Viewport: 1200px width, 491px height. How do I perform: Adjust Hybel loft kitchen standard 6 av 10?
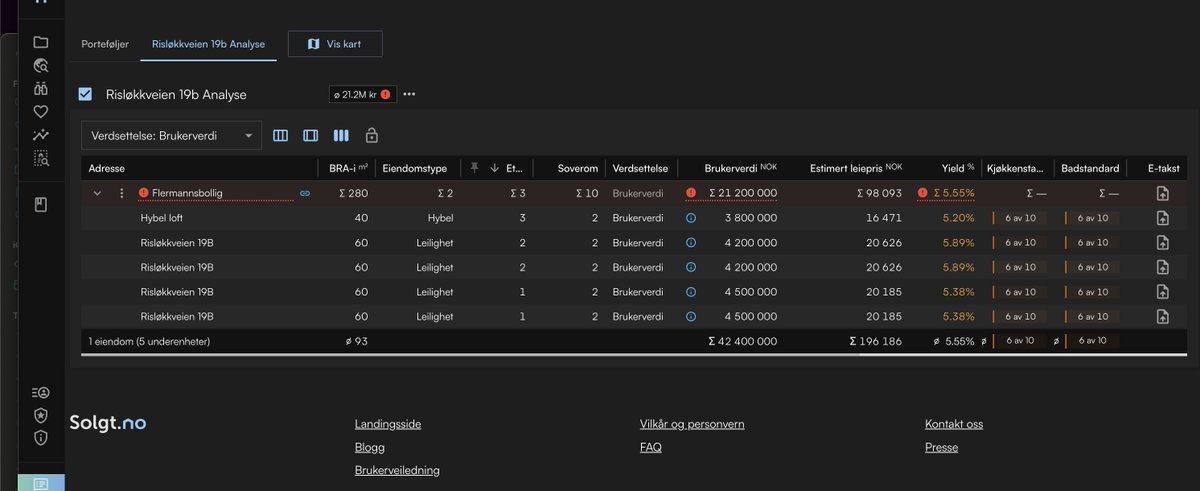[x=1019, y=217]
